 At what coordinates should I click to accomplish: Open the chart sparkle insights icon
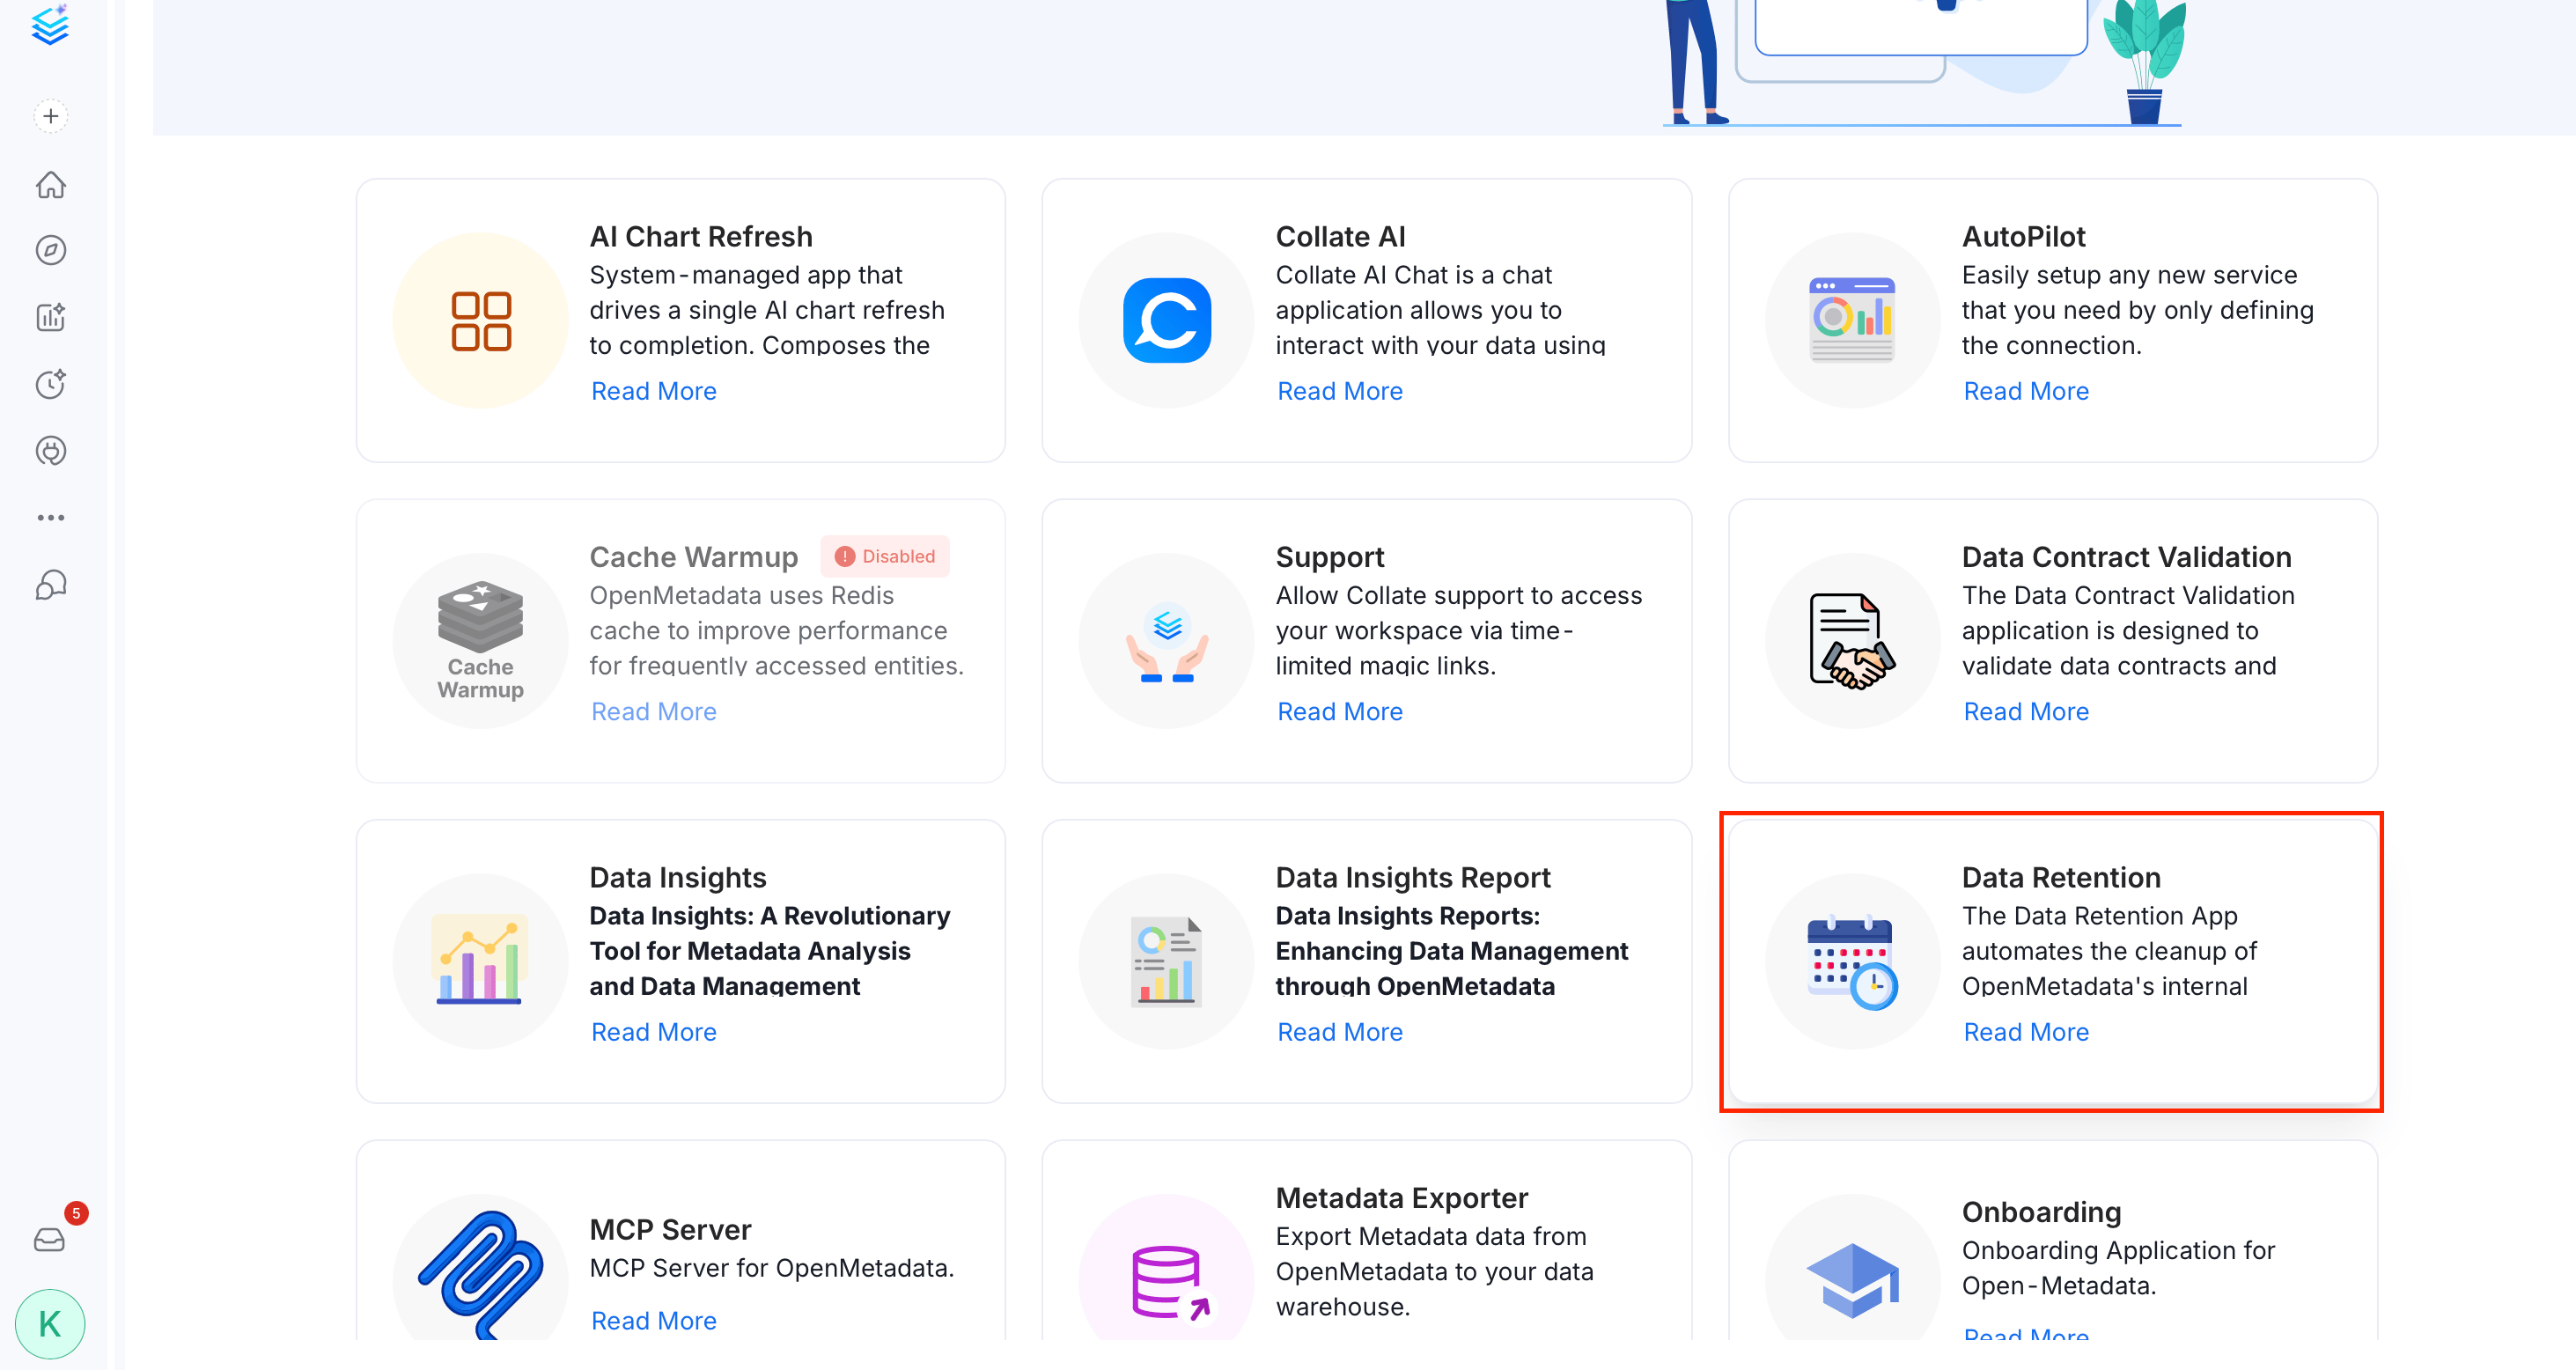pyautogui.click(x=51, y=317)
